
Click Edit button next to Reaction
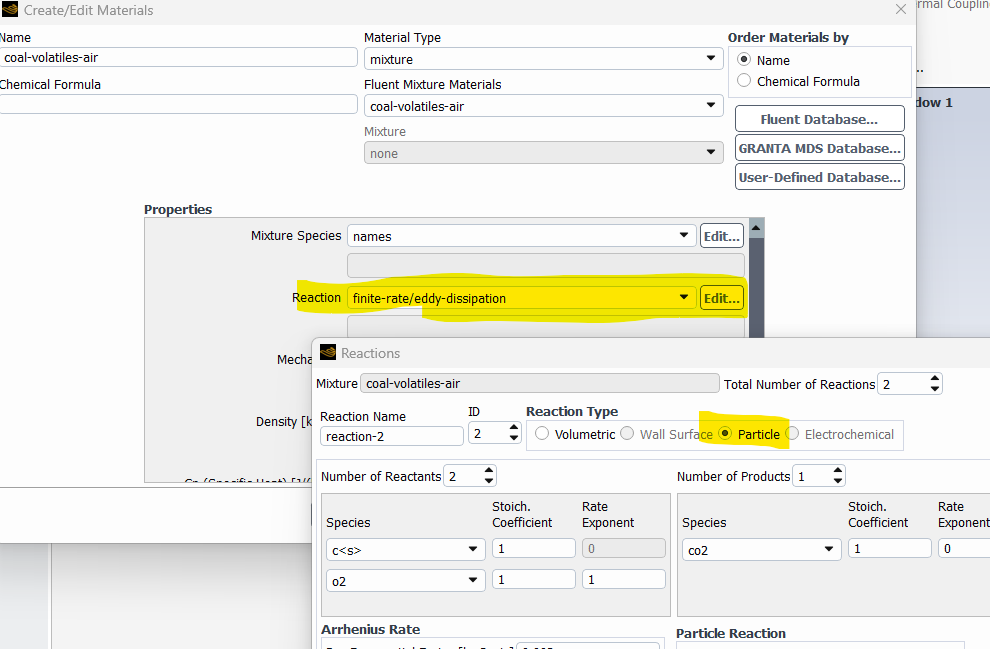(721, 298)
